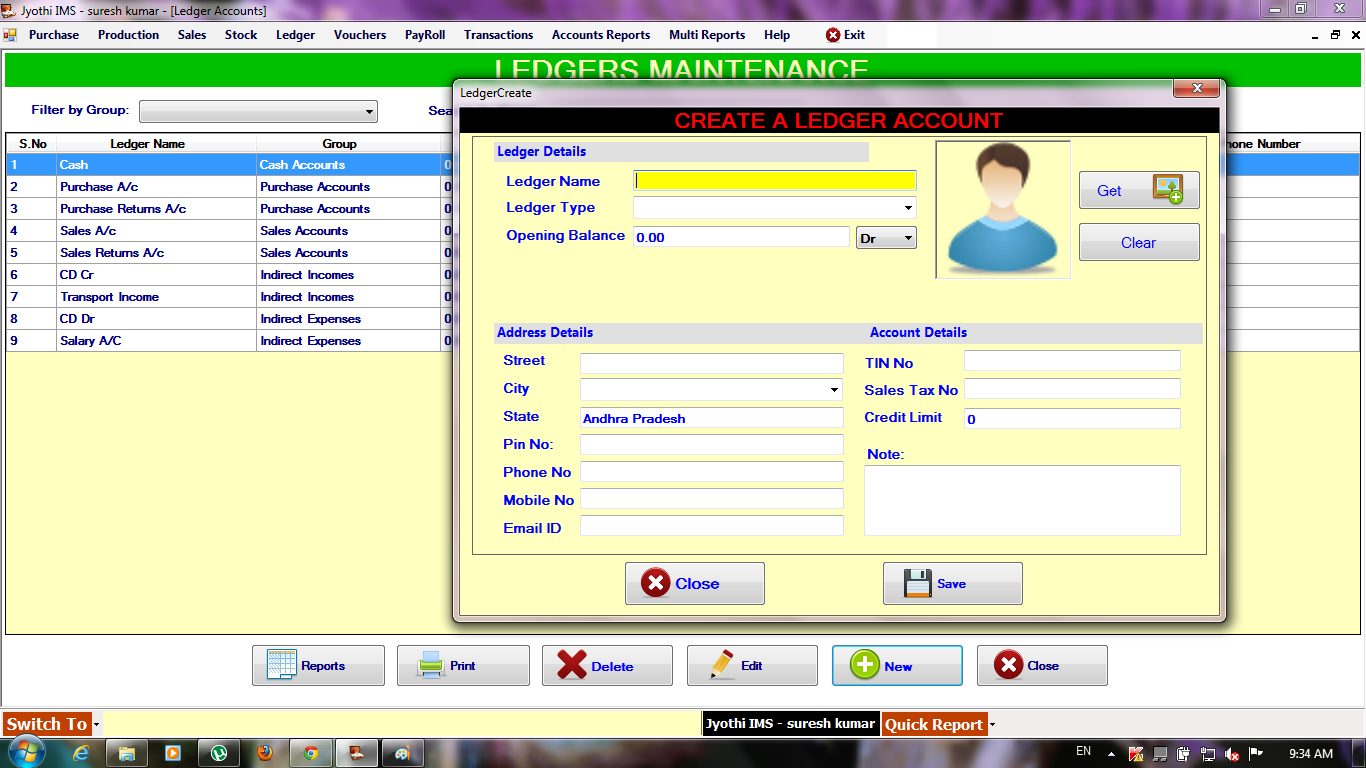The width and height of the screenshot is (1366, 768).
Task: Clear the ledger photo
Action: 1138,241
